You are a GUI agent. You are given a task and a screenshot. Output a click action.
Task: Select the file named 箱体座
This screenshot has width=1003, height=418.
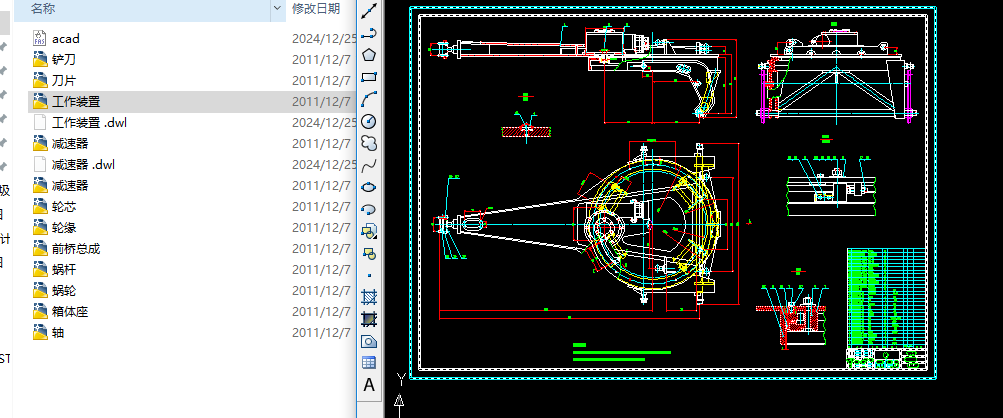[70, 312]
